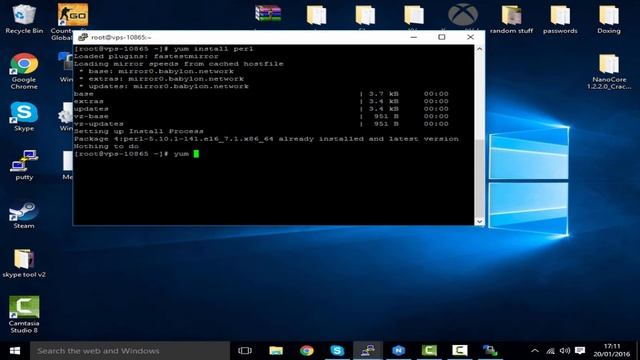Open the Doxing folder
Image resolution: width=640 pixels, height=360 pixels.
[609, 19]
